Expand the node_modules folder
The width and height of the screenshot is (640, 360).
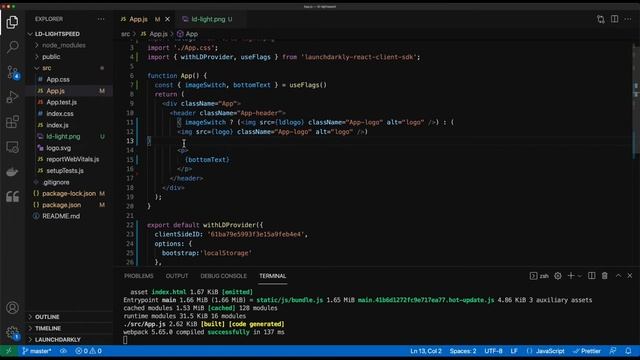tap(64, 45)
